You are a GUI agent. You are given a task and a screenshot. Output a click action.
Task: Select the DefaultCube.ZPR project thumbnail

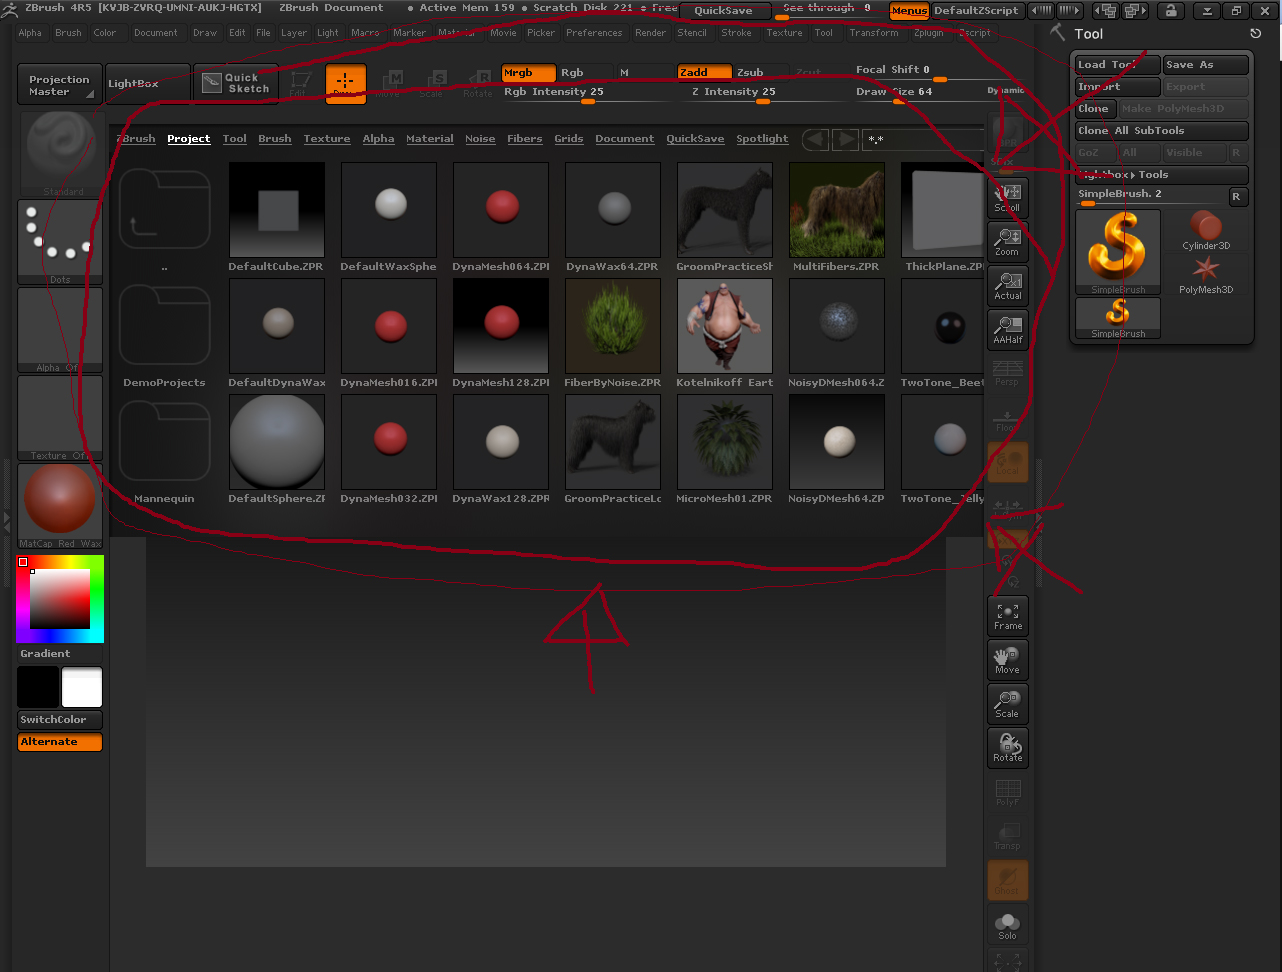[x=277, y=211]
